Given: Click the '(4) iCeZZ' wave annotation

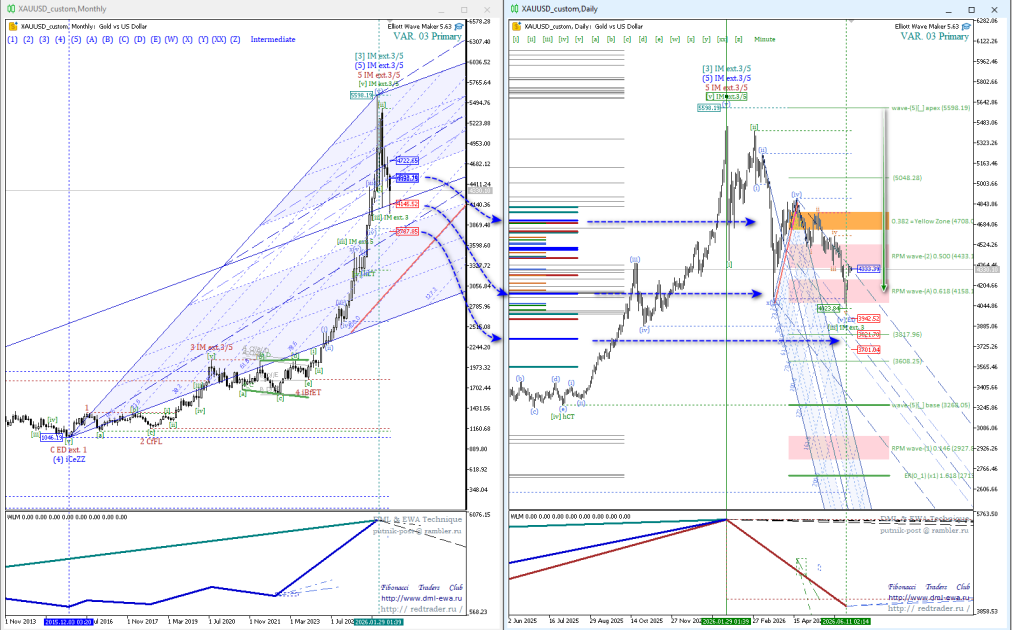Looking at the screenshot, I should pyautogui.click(x=69, y=460).
